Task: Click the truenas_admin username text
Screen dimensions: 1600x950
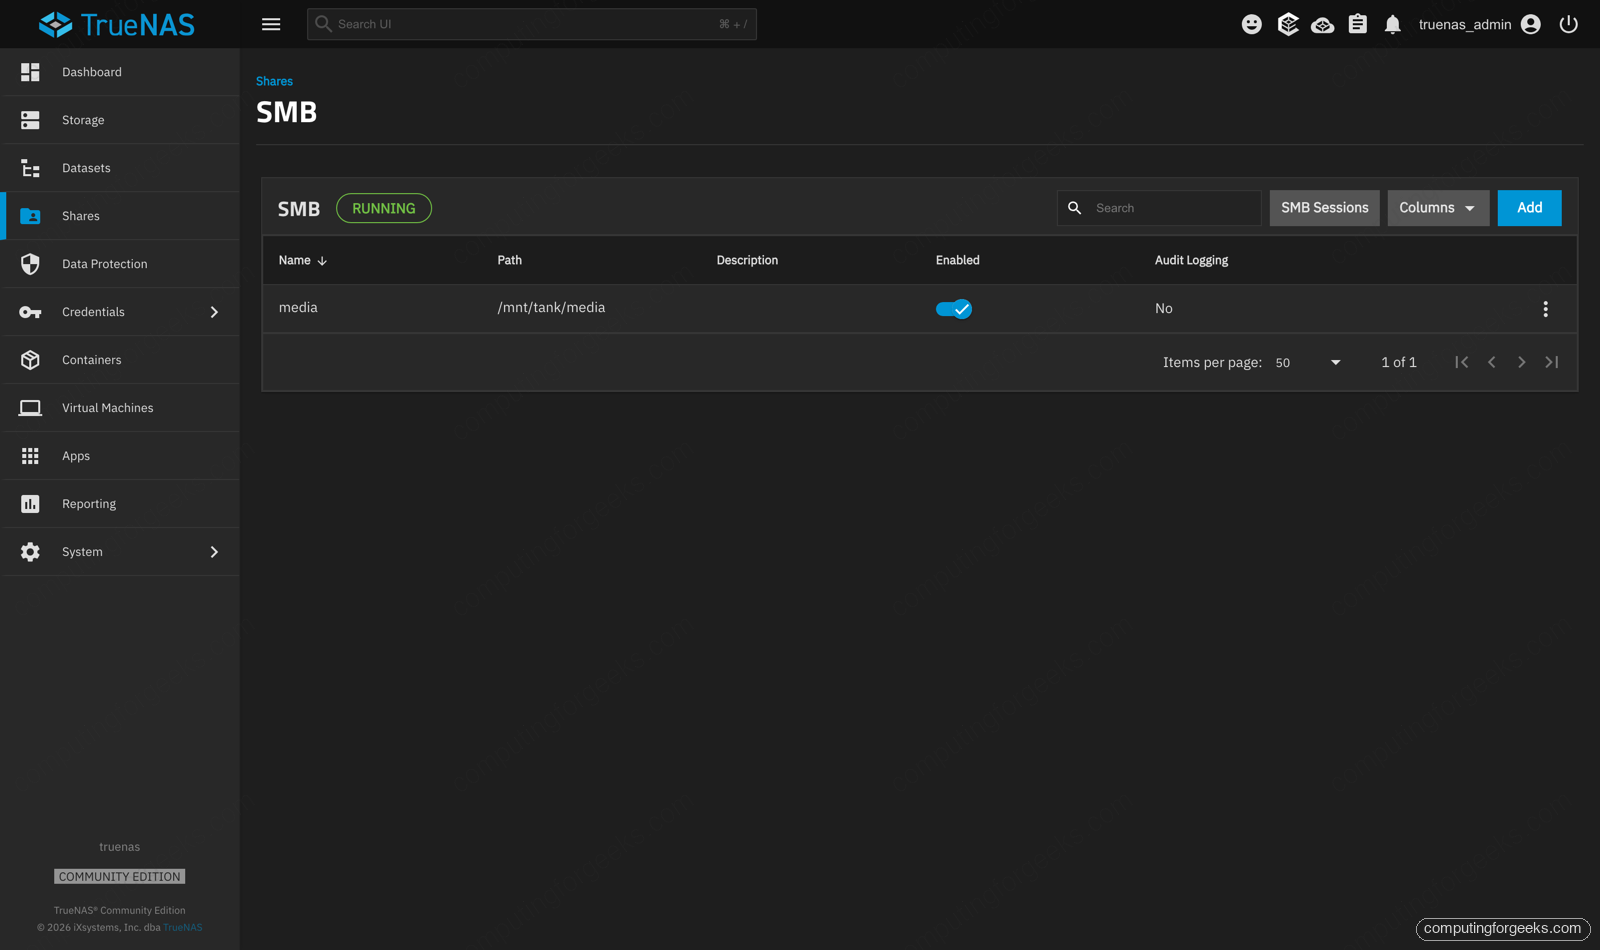Action: [x=1464, y=24]
